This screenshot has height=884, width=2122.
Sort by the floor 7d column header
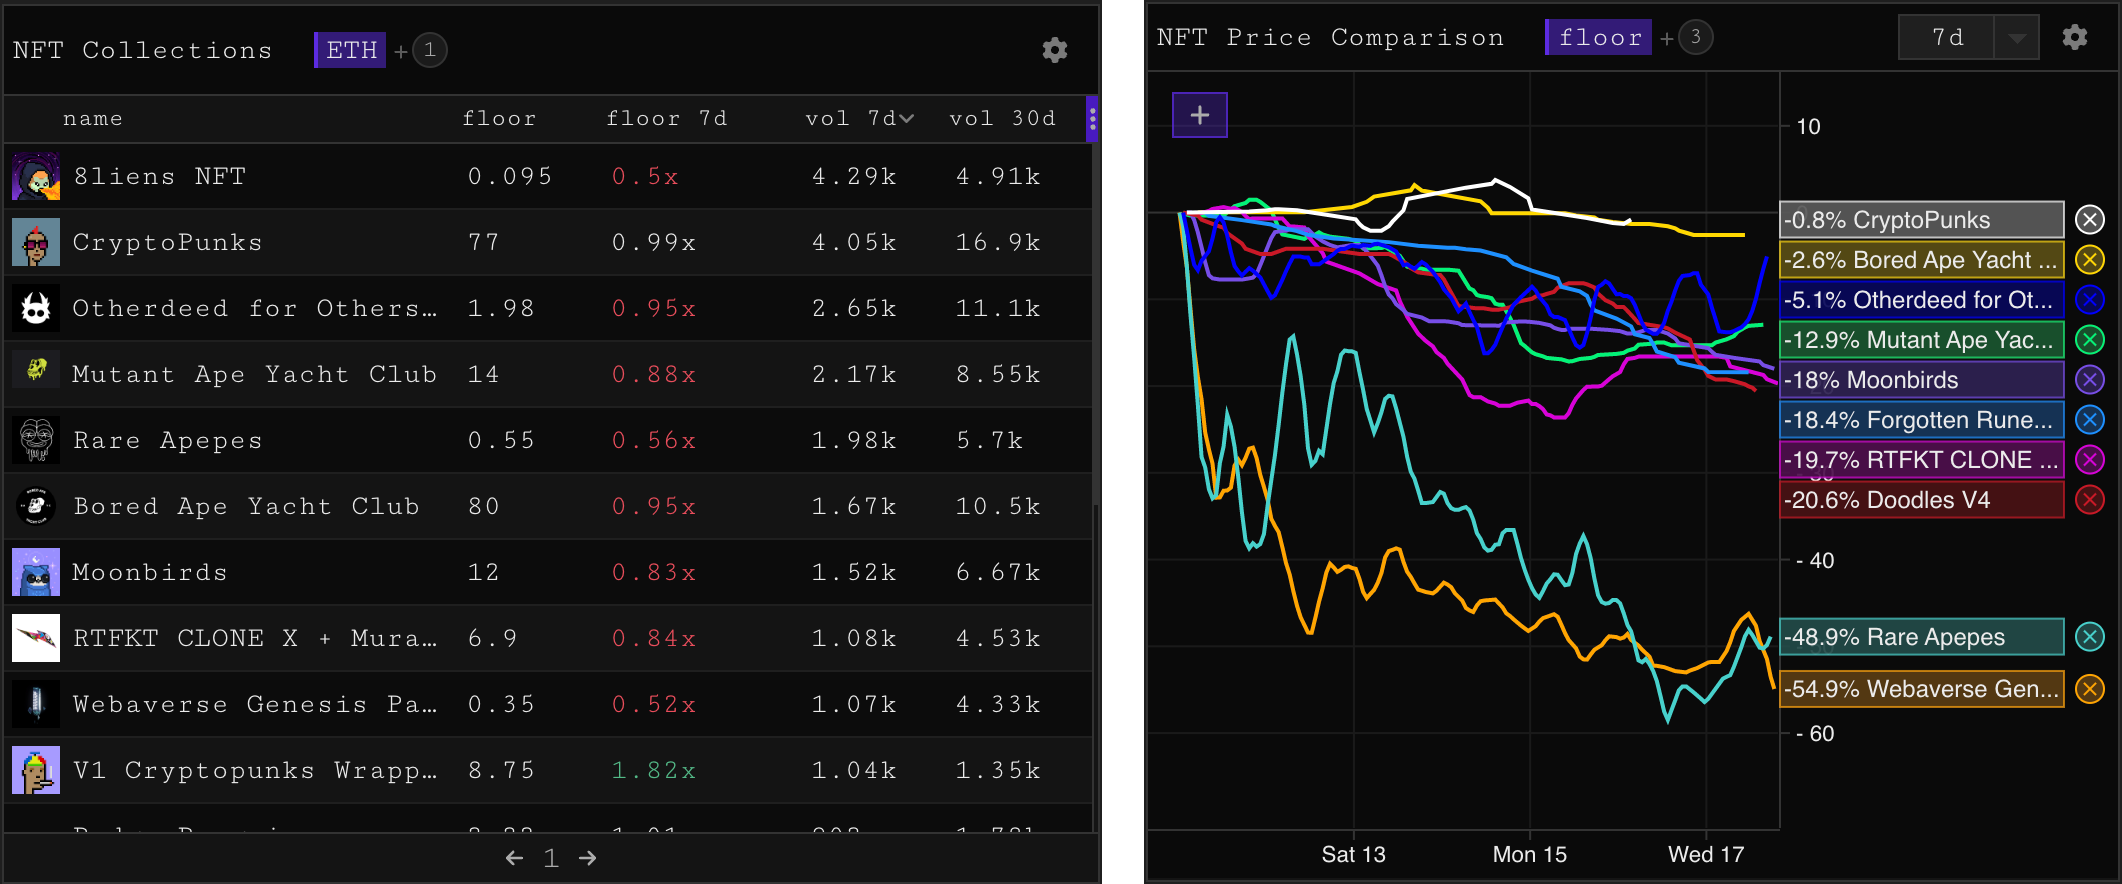click(x=666, y=119)
